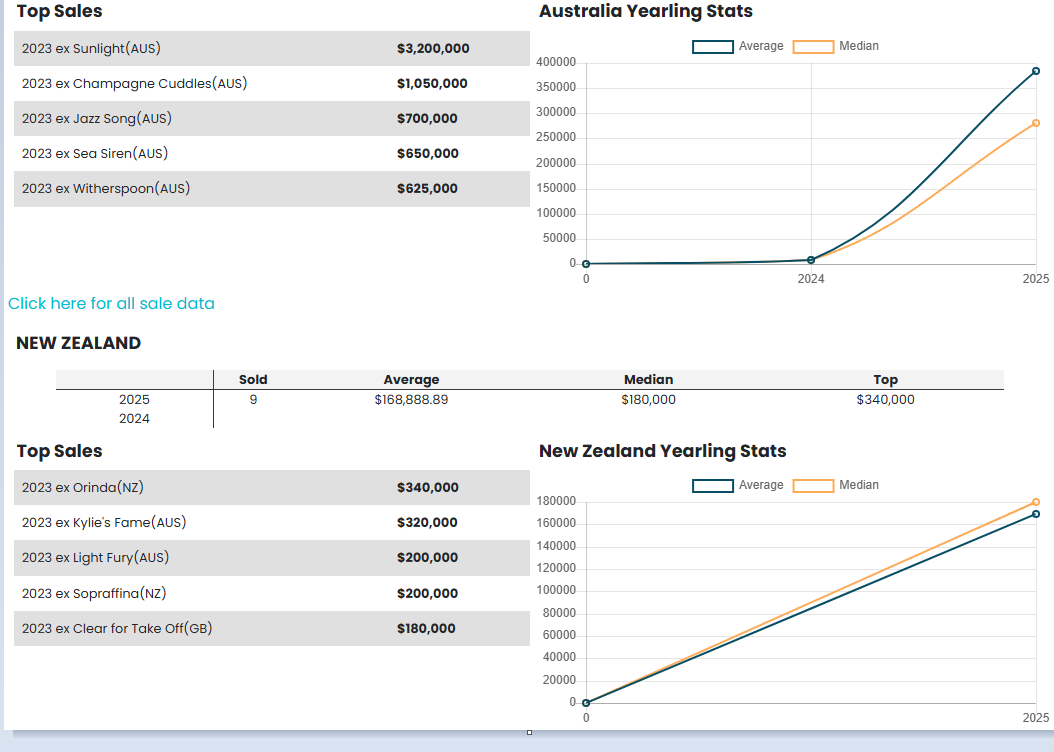Viewport: 1054px width, 752px height.
Task: Click the 2025 Median point on New Zealand chart
Action: [x=1036, y=502]
